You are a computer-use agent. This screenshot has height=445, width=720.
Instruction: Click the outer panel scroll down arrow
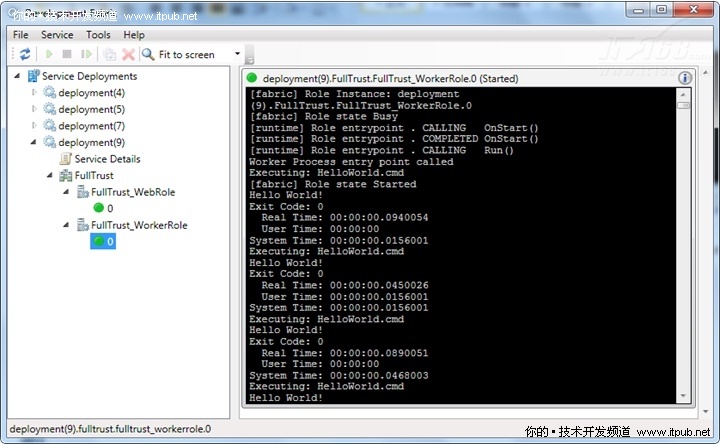(706, 411)
